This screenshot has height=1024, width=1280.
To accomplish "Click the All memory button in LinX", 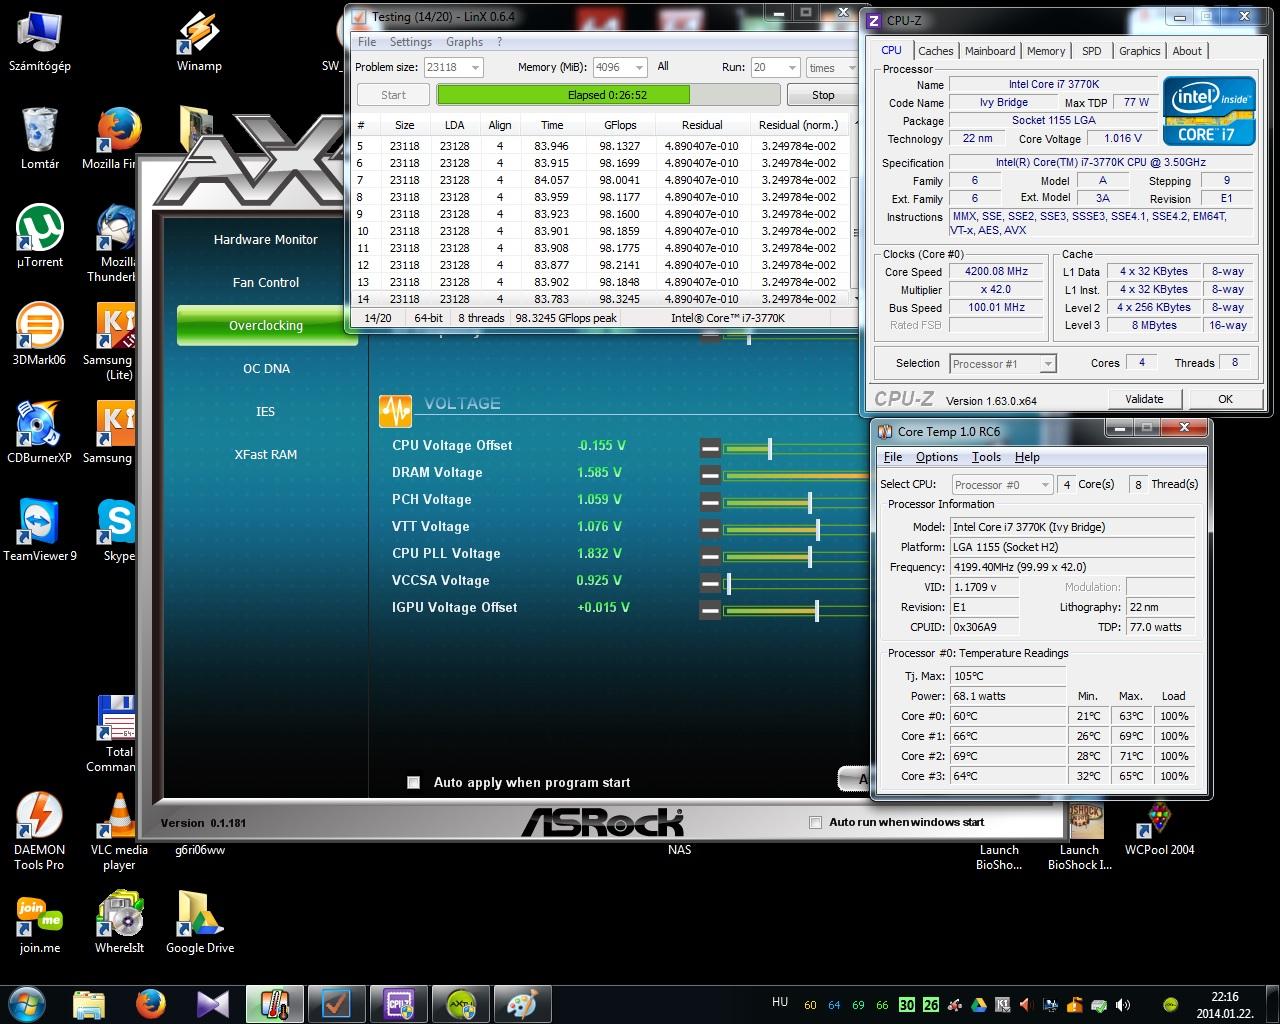I will coord(663,67).
